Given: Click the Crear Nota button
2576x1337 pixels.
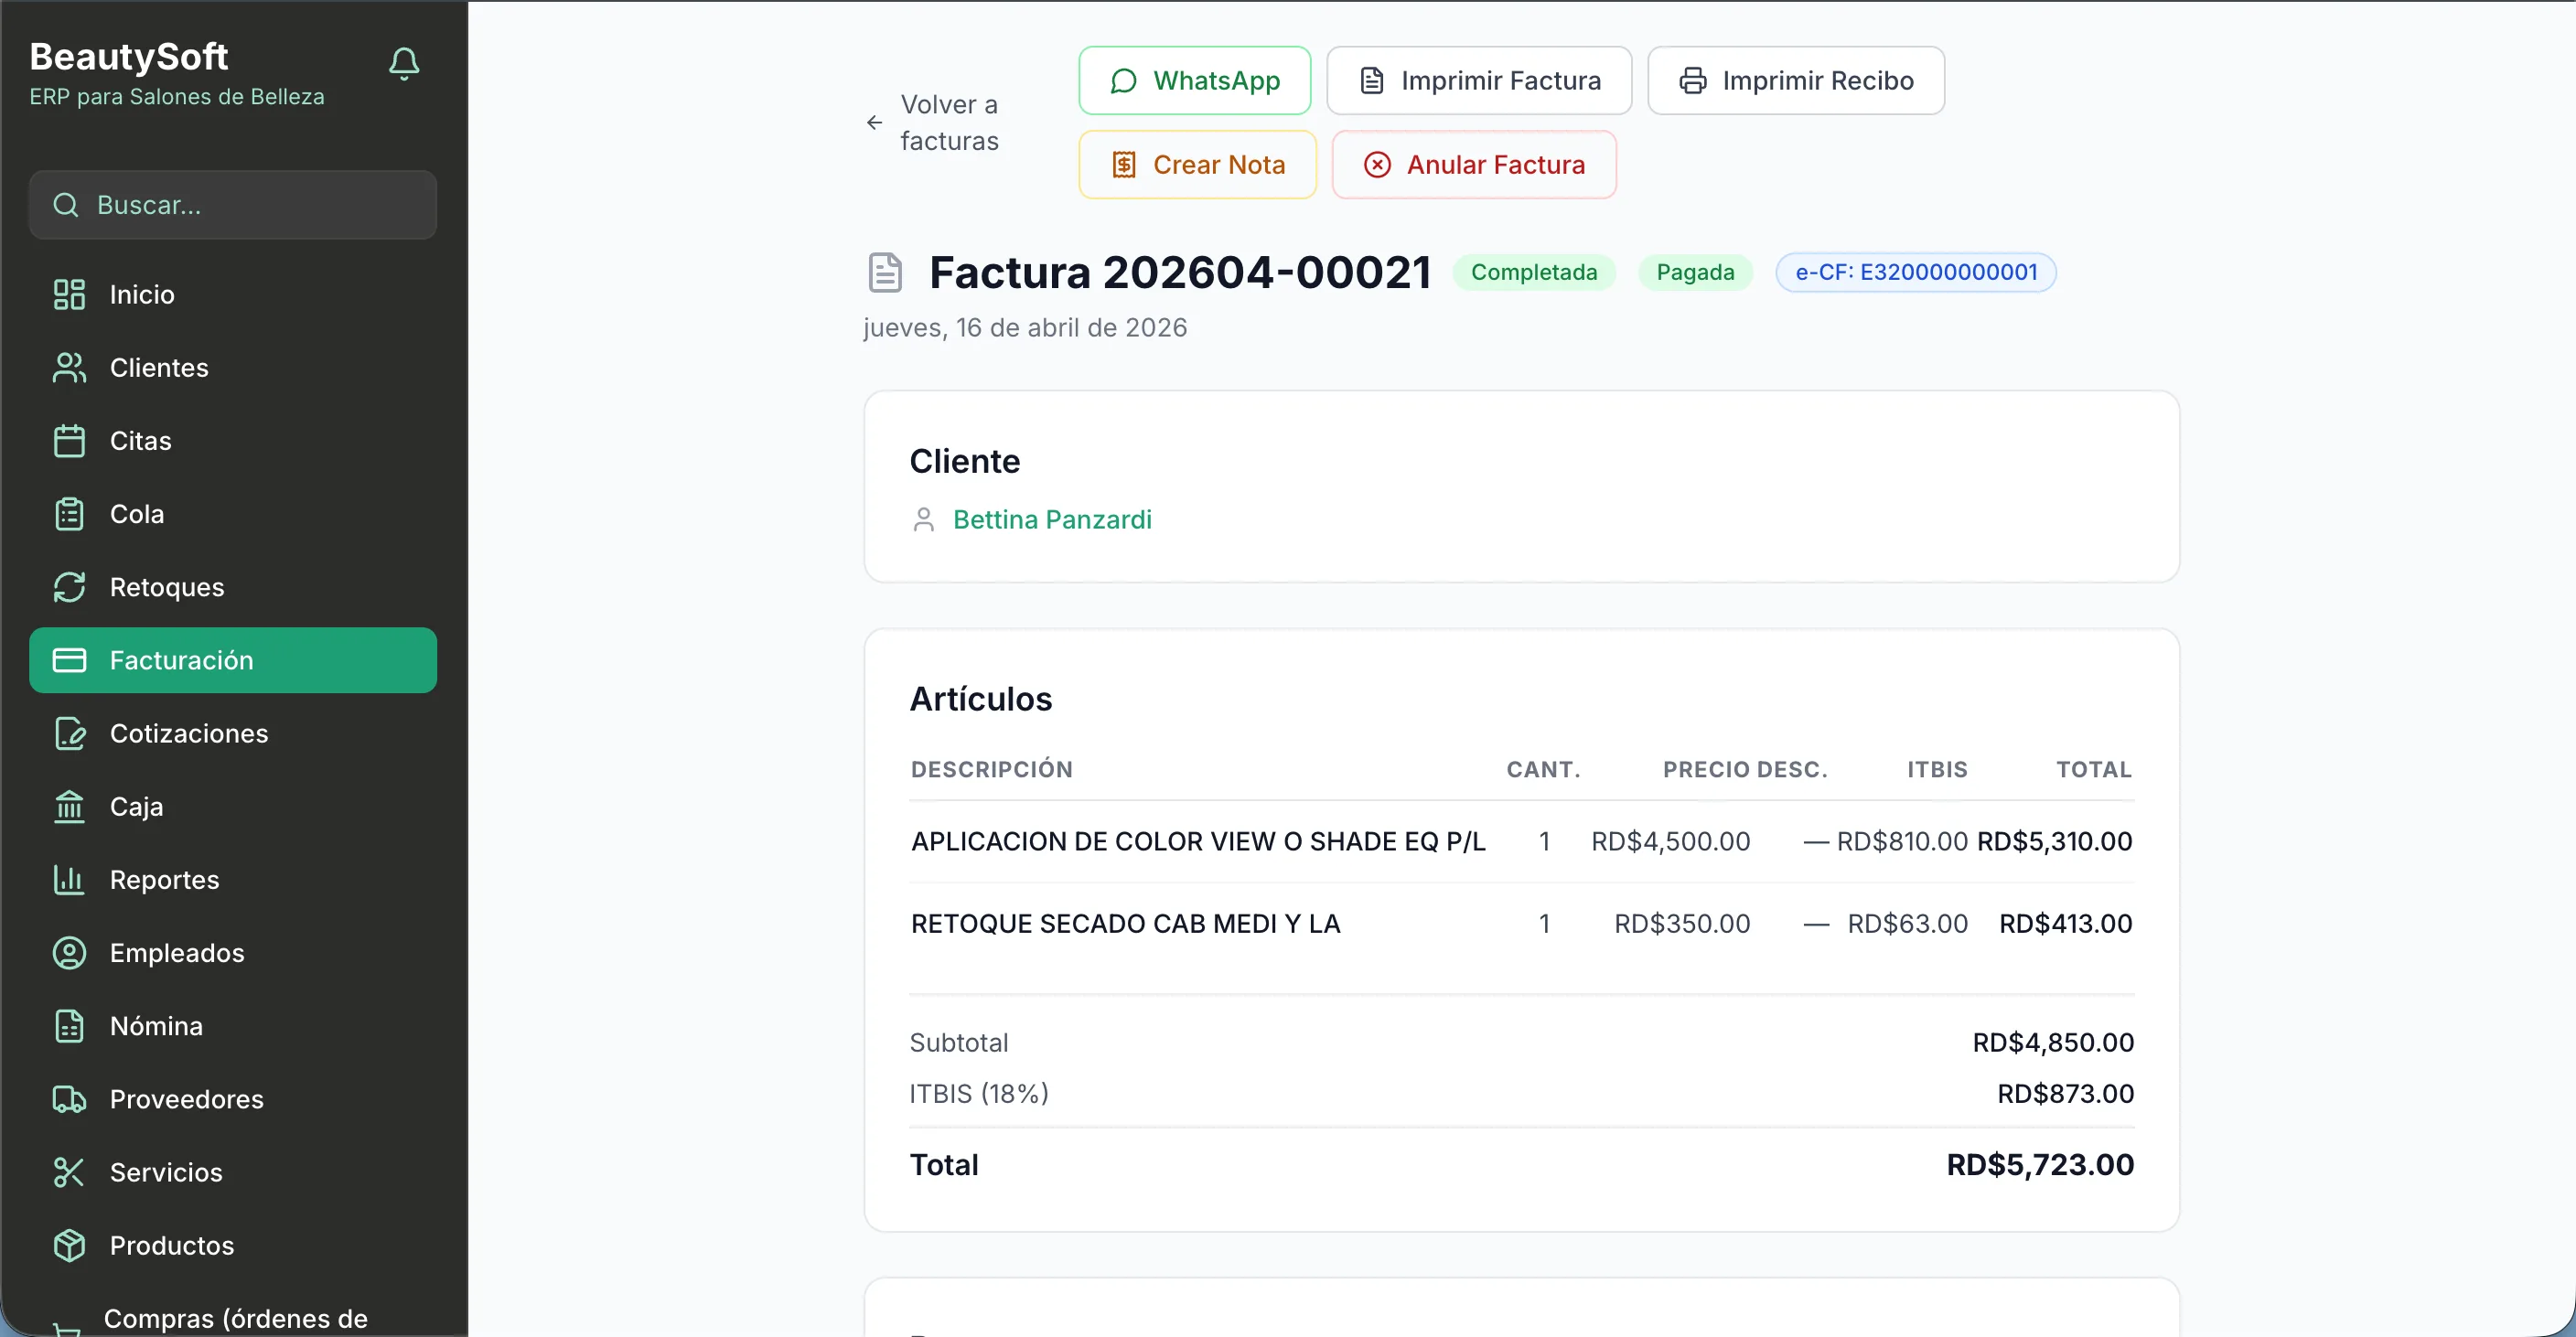Looking at the screenshot, I should [1197, 164].
